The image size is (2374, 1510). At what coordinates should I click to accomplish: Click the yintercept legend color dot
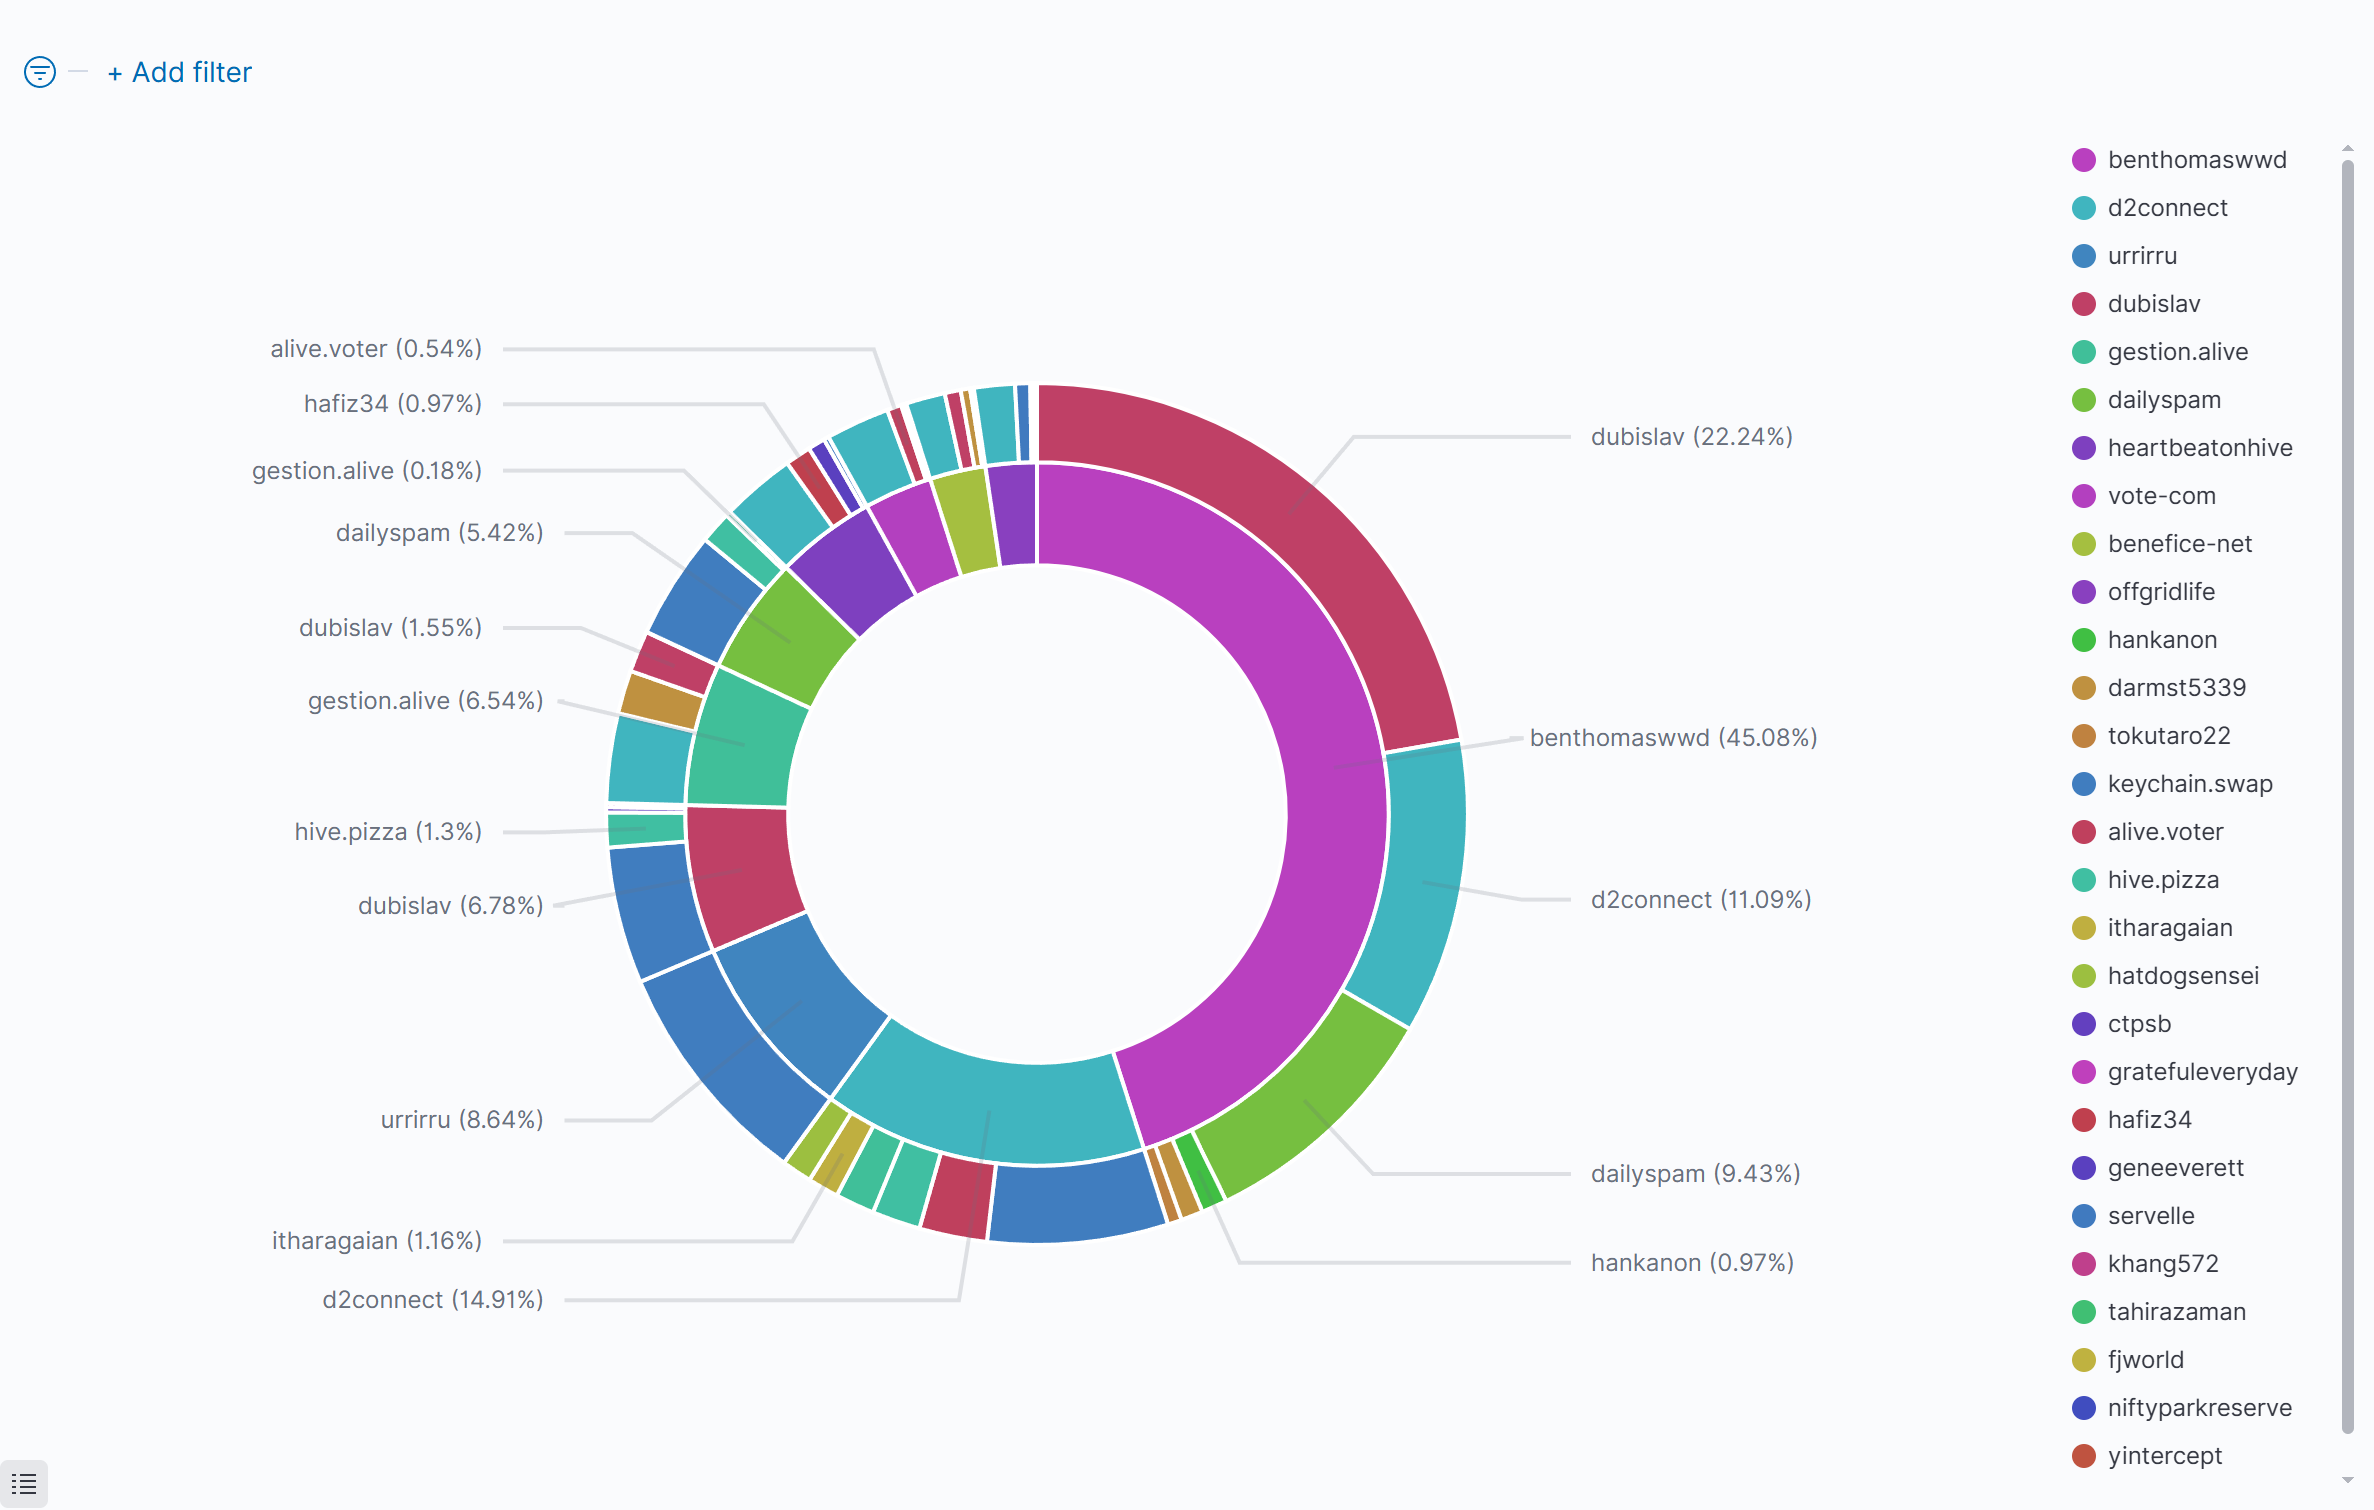[x=2083, y=1456]
